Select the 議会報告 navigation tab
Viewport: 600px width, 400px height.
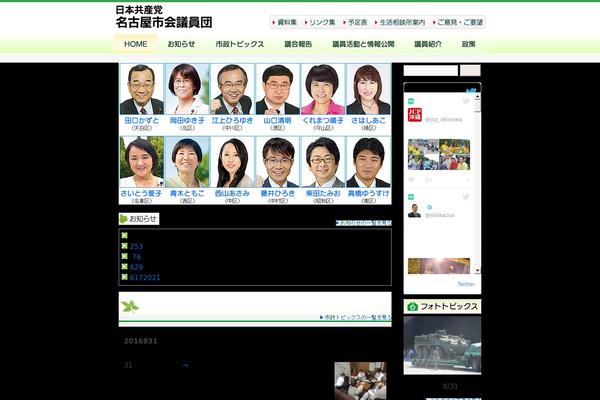click(298, 44)
